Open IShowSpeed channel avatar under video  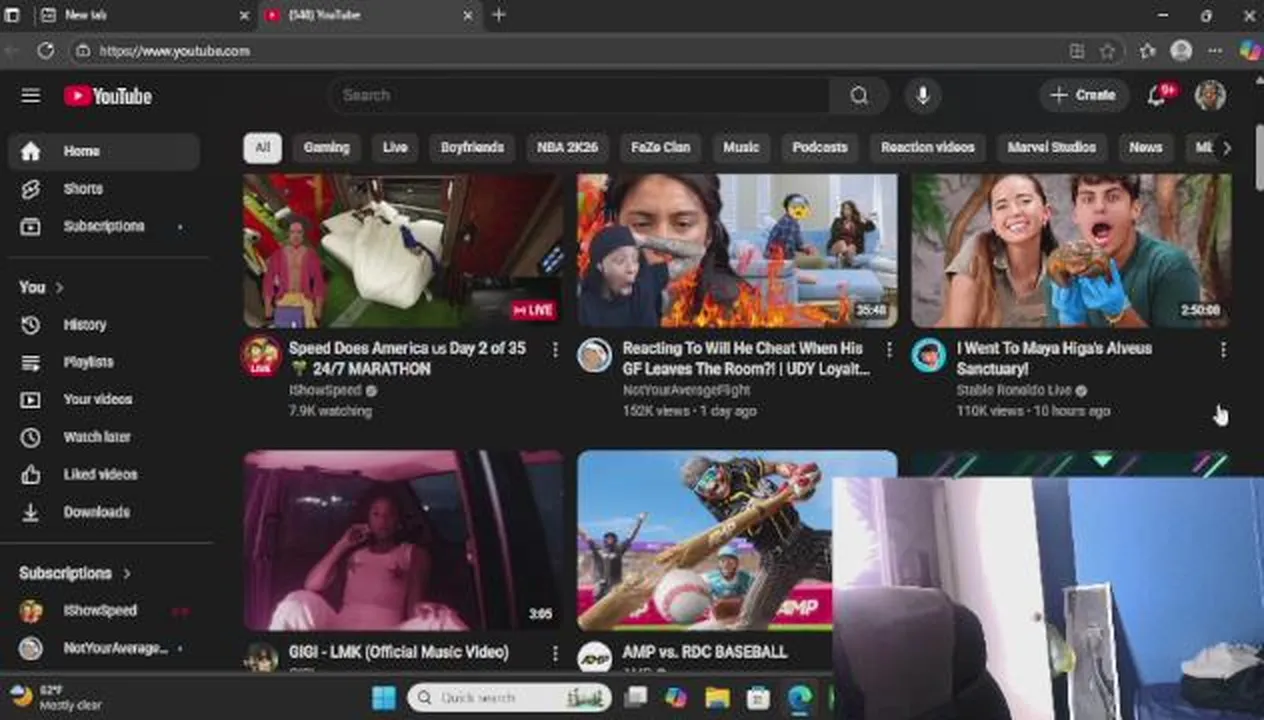pos(261,356)
